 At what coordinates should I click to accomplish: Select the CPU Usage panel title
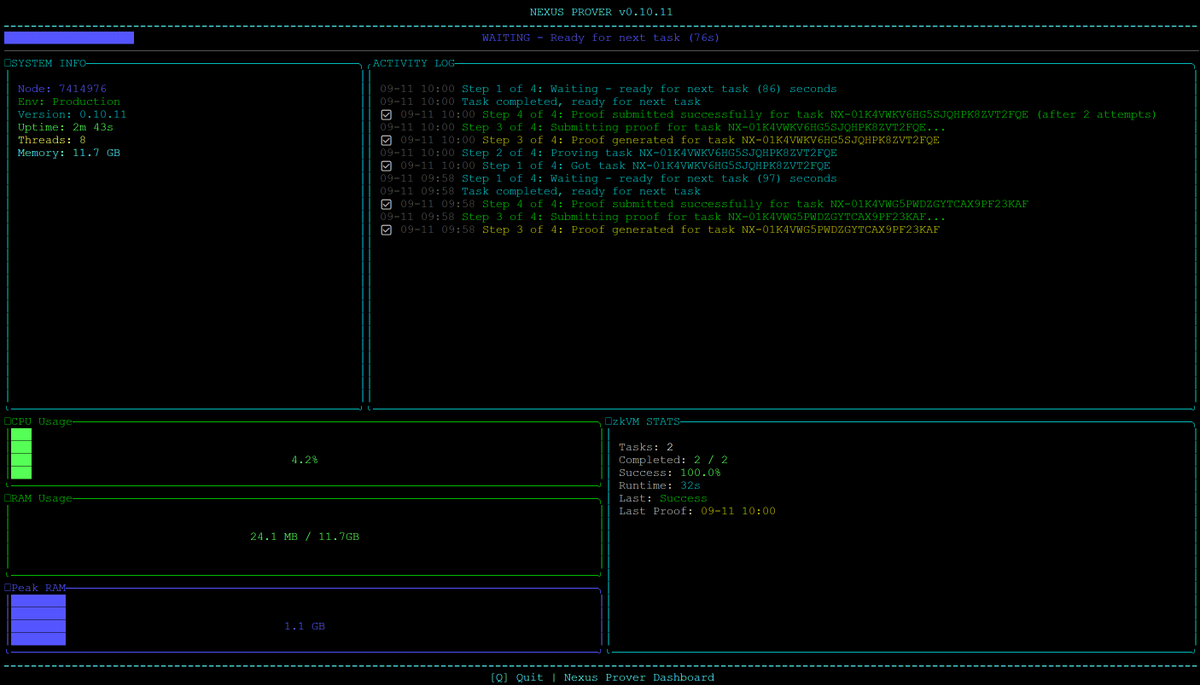pos(41,422)
